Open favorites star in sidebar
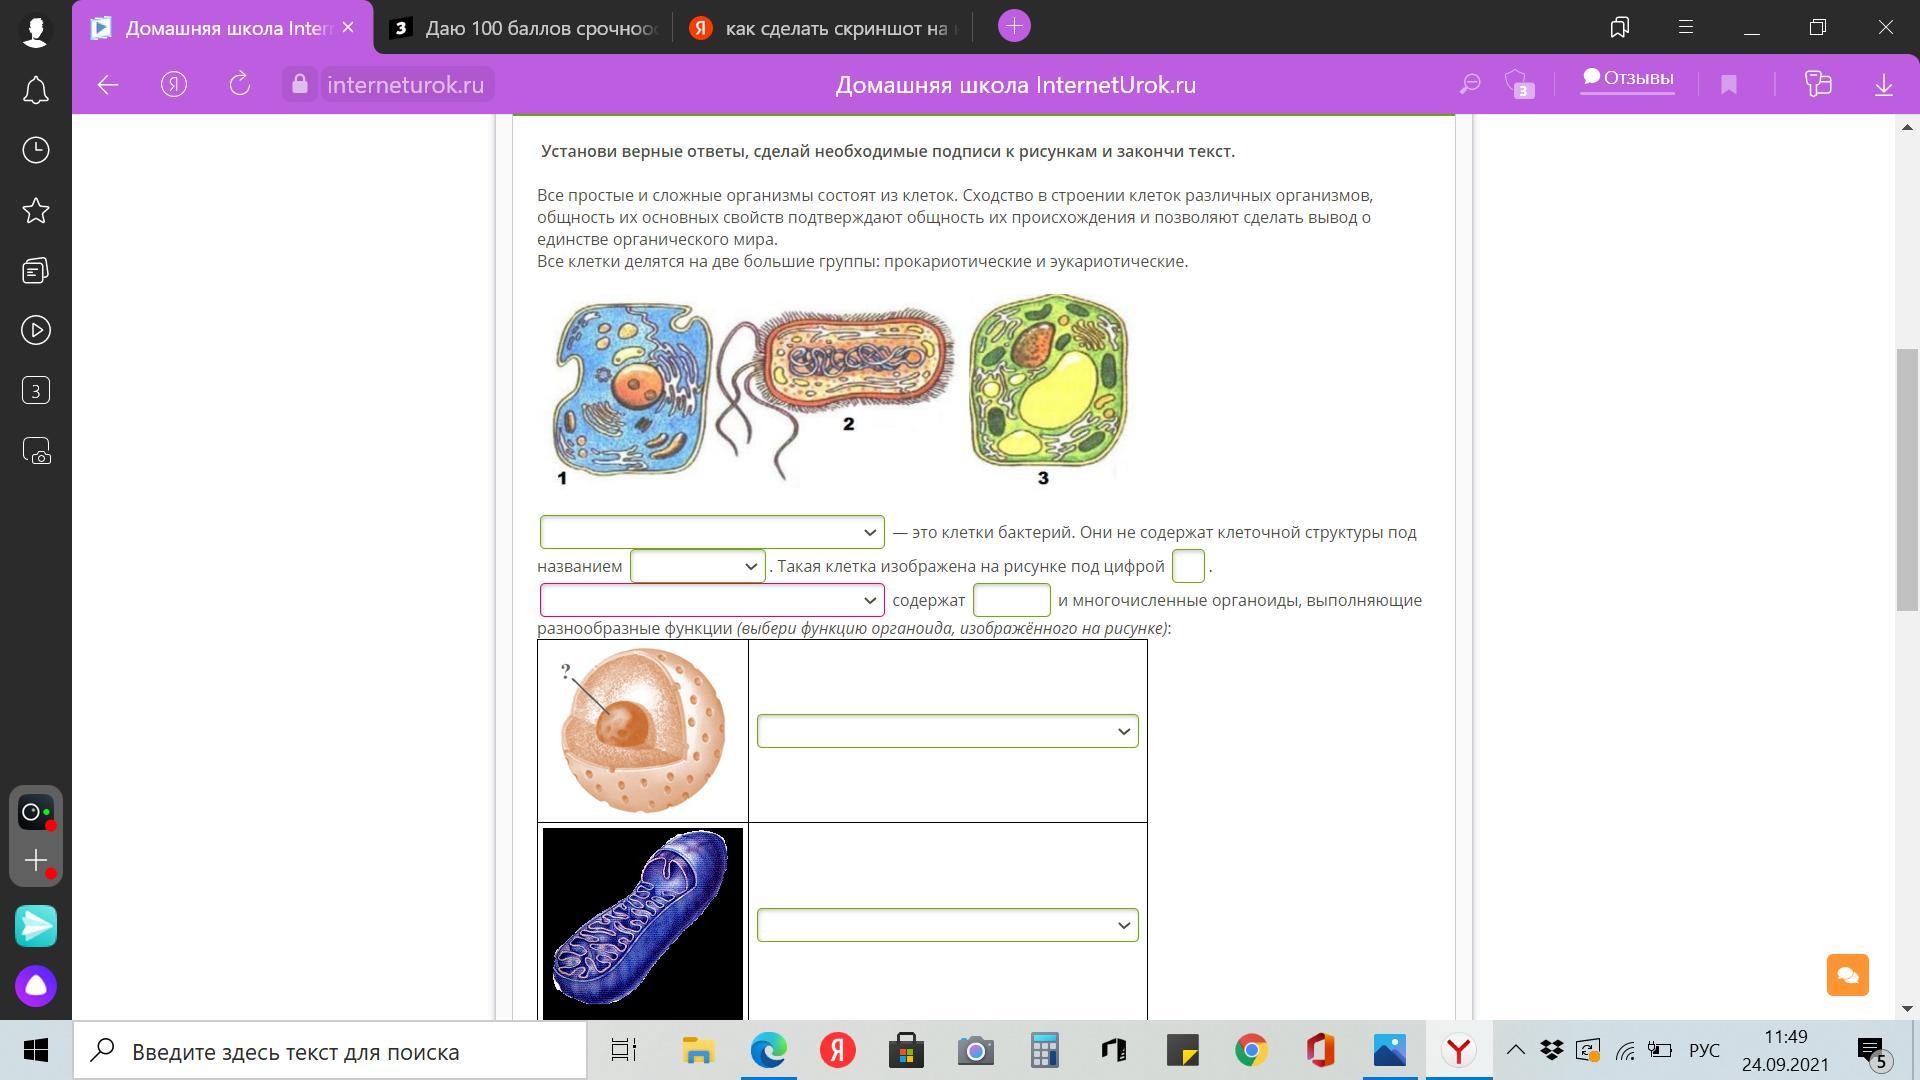Image resolution: width=1920 pixels, height=1080 pixels. (36, 211)
